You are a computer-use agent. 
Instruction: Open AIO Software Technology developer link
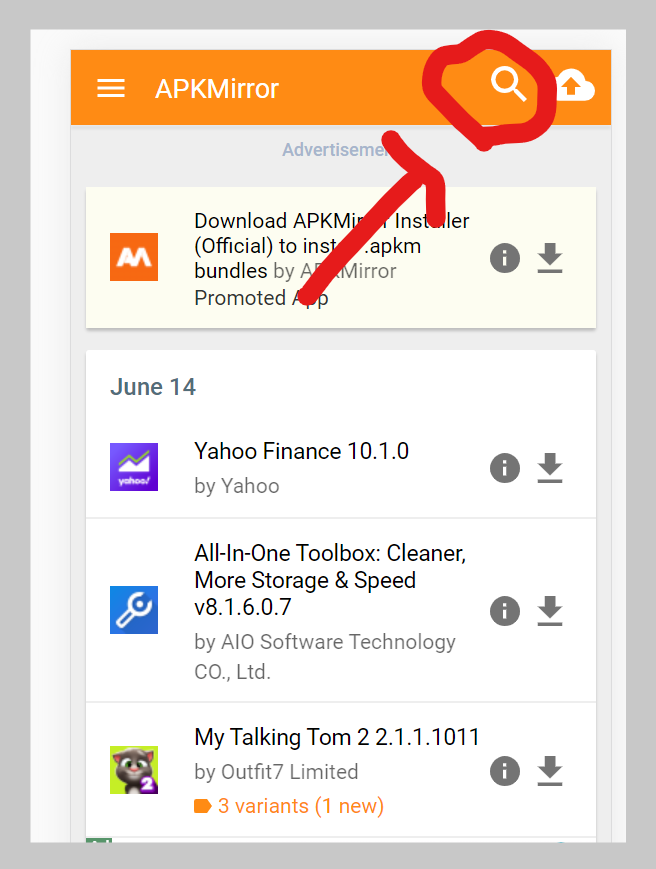[x=325, y=657]
